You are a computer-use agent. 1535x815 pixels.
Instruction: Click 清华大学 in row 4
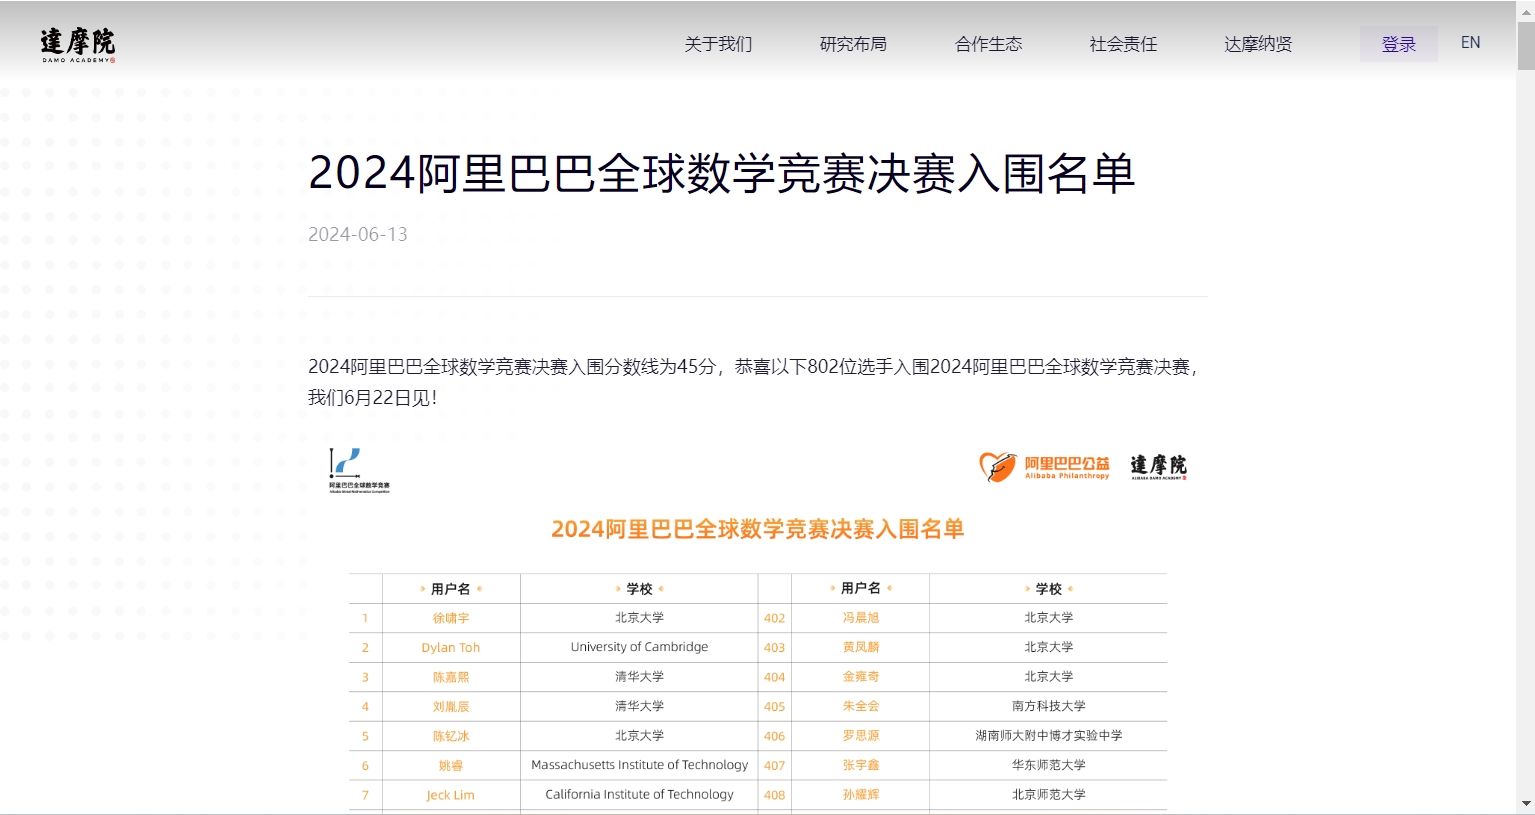point(639,706)
